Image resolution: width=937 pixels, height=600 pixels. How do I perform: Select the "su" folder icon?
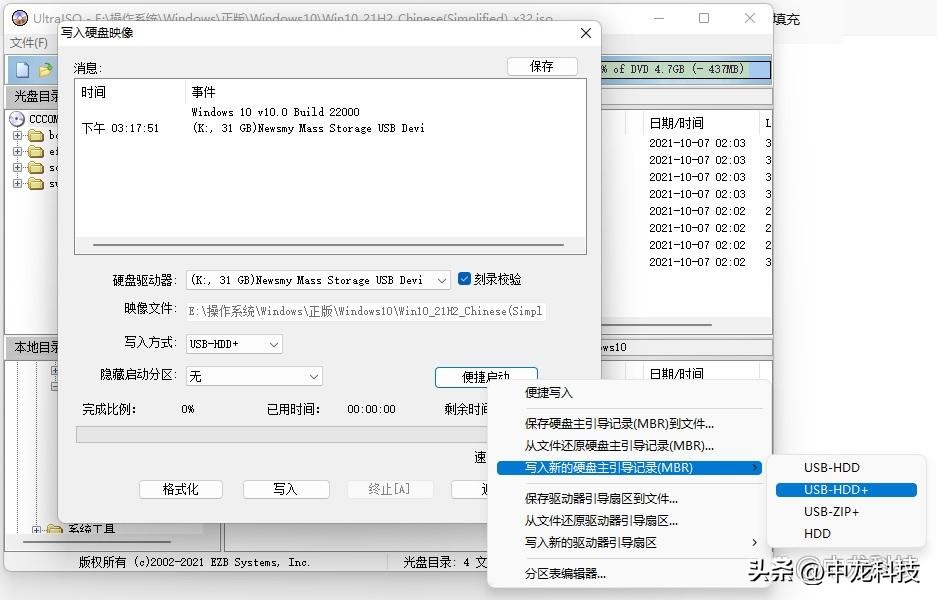(36, 184)
